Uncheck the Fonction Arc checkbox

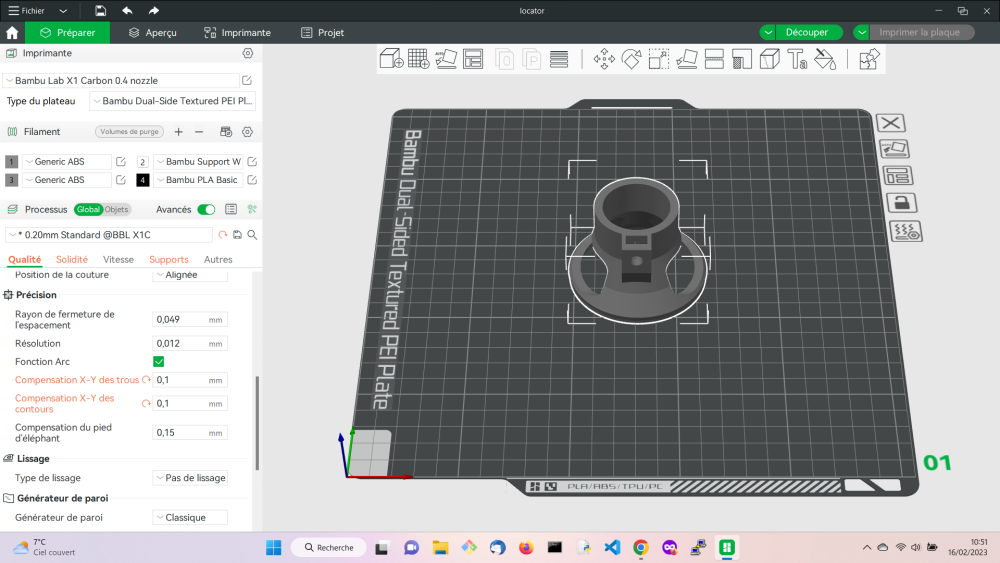tap(158, 362)
